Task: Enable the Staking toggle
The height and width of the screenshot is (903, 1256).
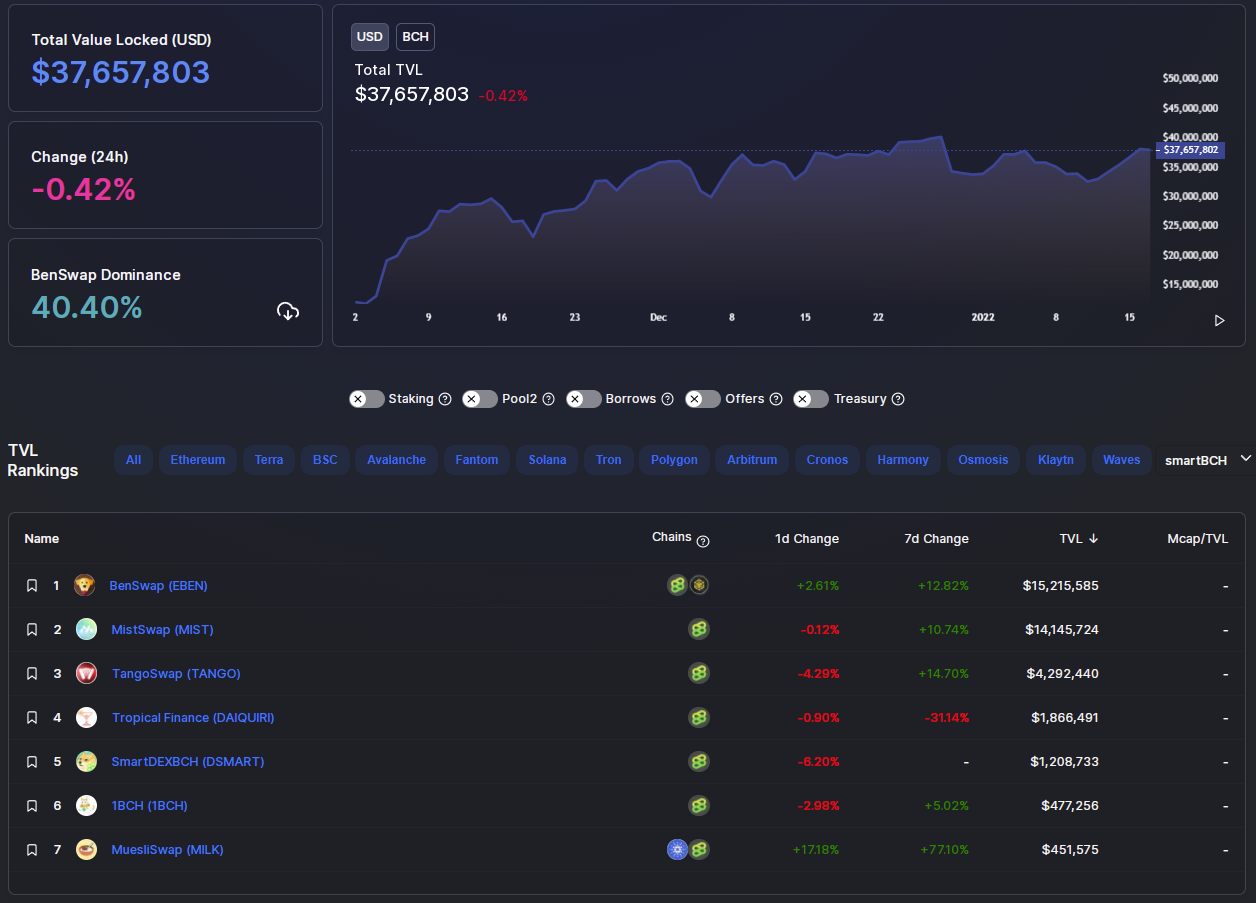Action: coord(367,399)
